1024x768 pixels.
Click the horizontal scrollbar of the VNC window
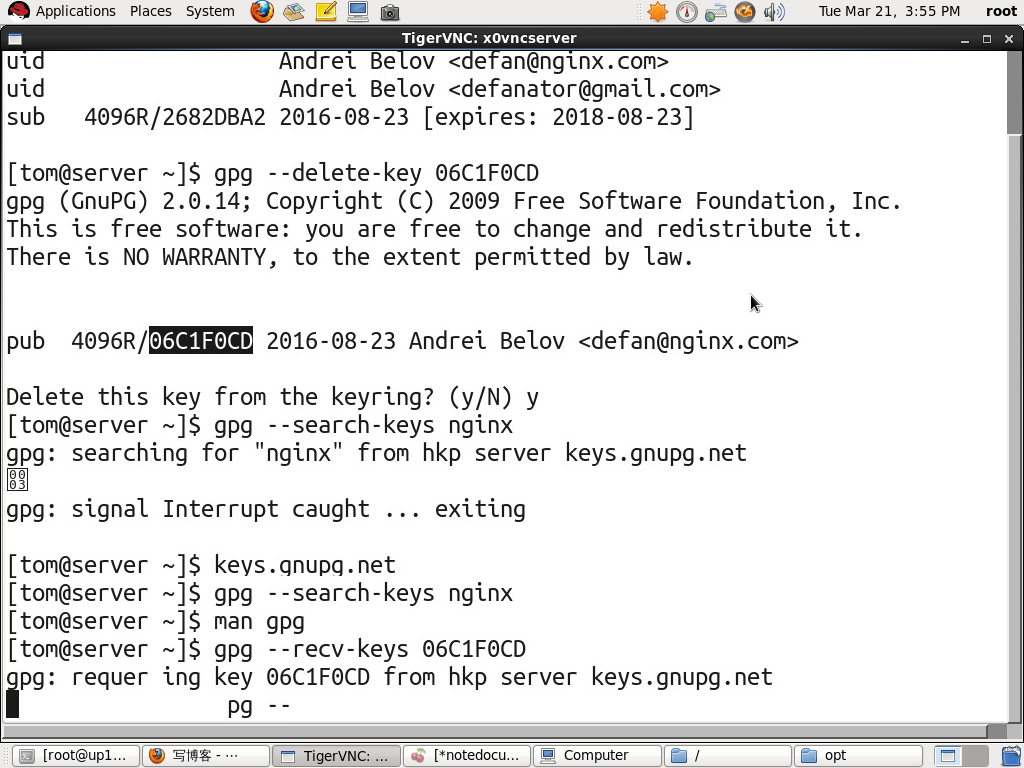pos(494,731)
